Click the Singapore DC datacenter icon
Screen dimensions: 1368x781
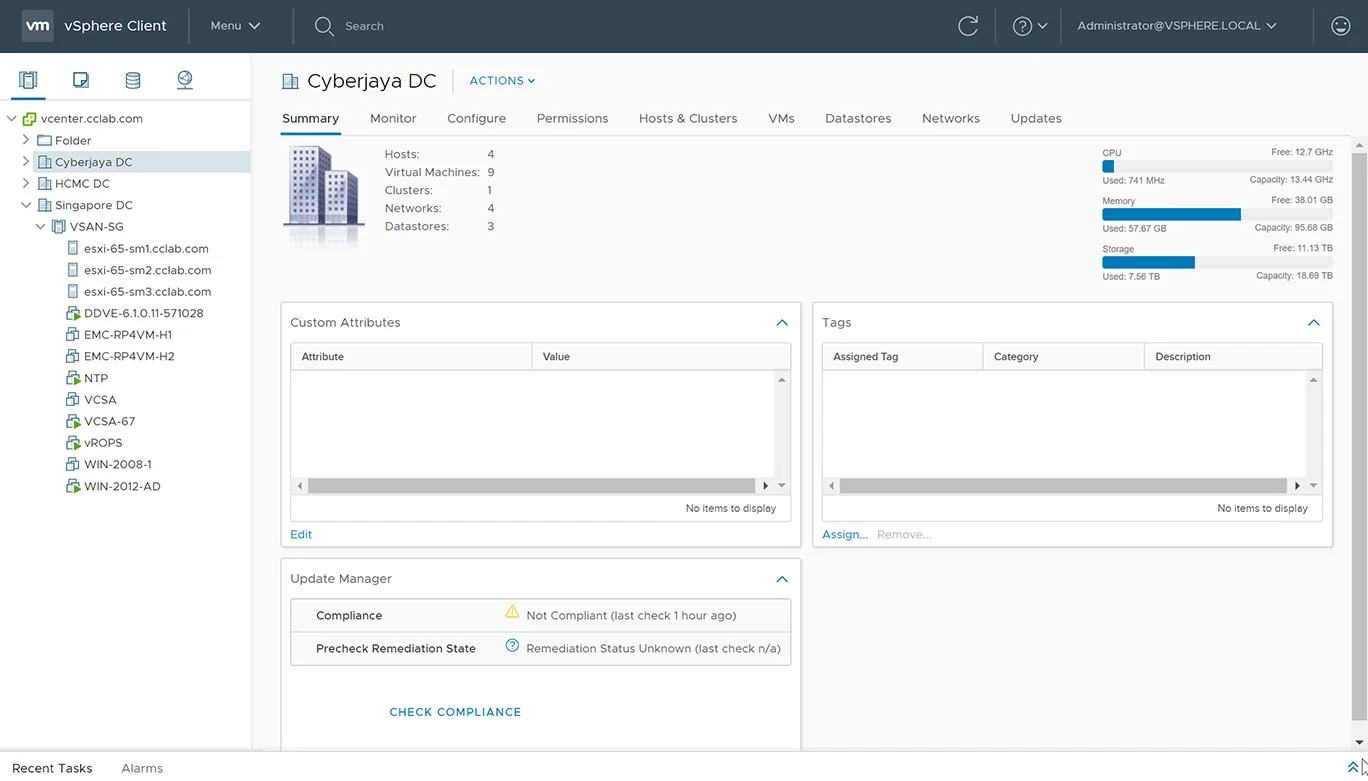pyautogui.click(x=44, y=205)
